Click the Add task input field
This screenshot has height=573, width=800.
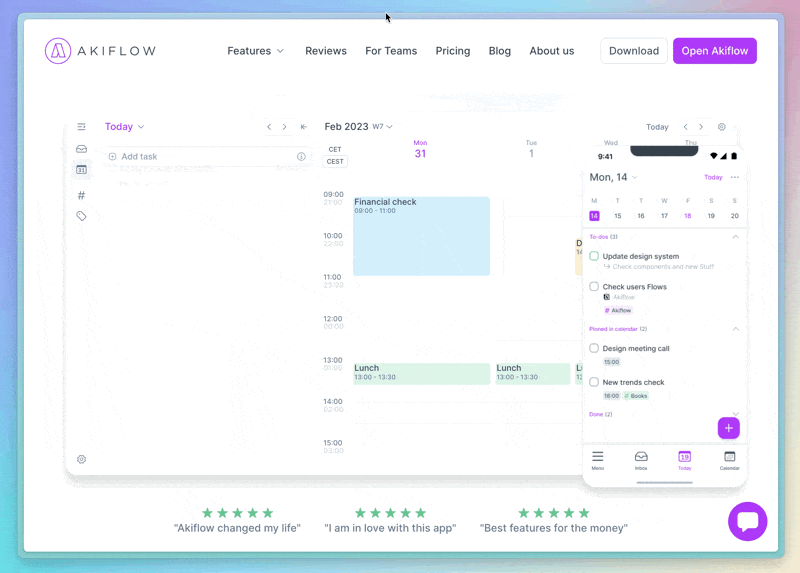tap(207, 157)
